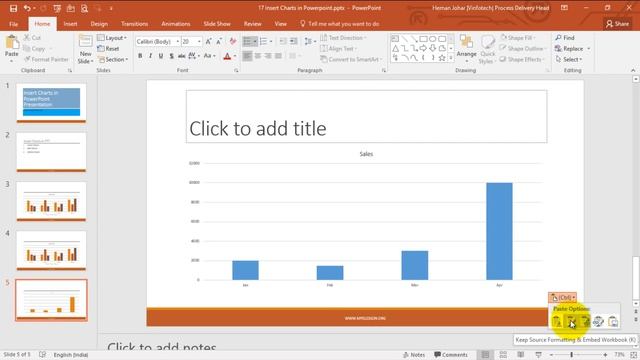640x360 pixels.
Task: Expand the Layout dropdown
Action: pos(112,38)
